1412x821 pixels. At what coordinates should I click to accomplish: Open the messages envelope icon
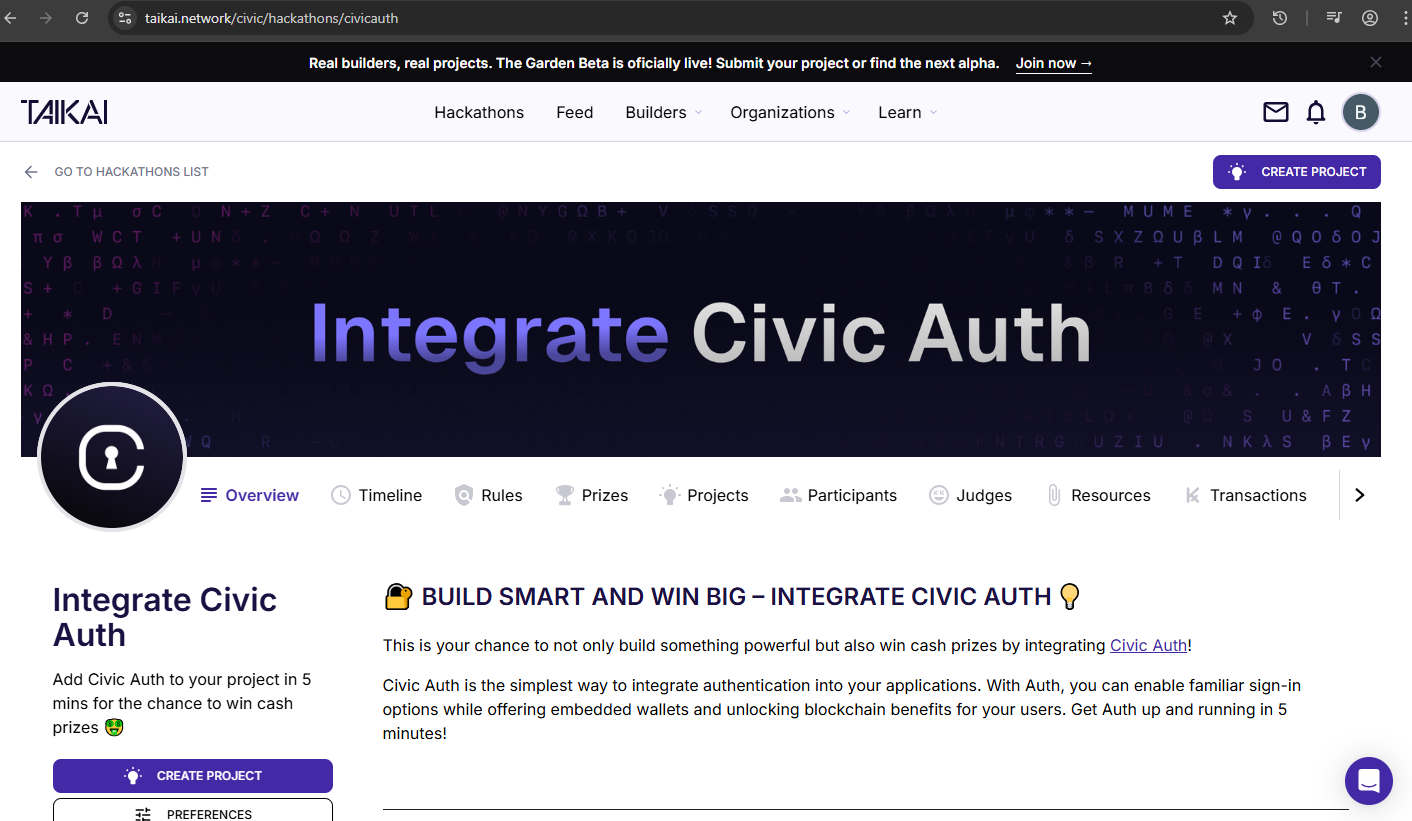(x=1276, y=112)
